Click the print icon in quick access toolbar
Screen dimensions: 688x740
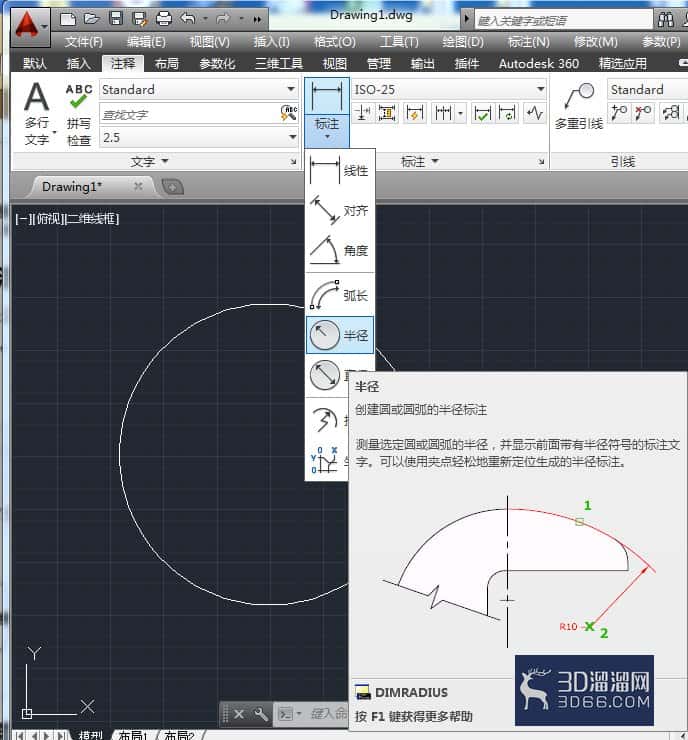pos(164,19)
